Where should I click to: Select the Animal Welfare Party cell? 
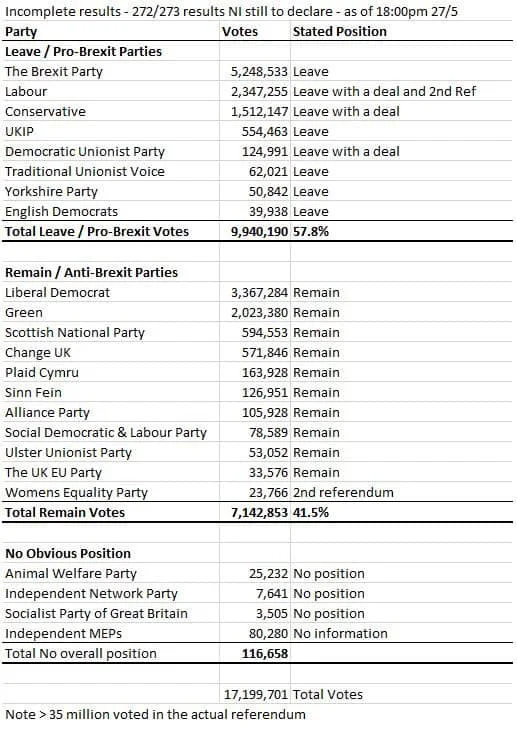[x=110, y=573]
